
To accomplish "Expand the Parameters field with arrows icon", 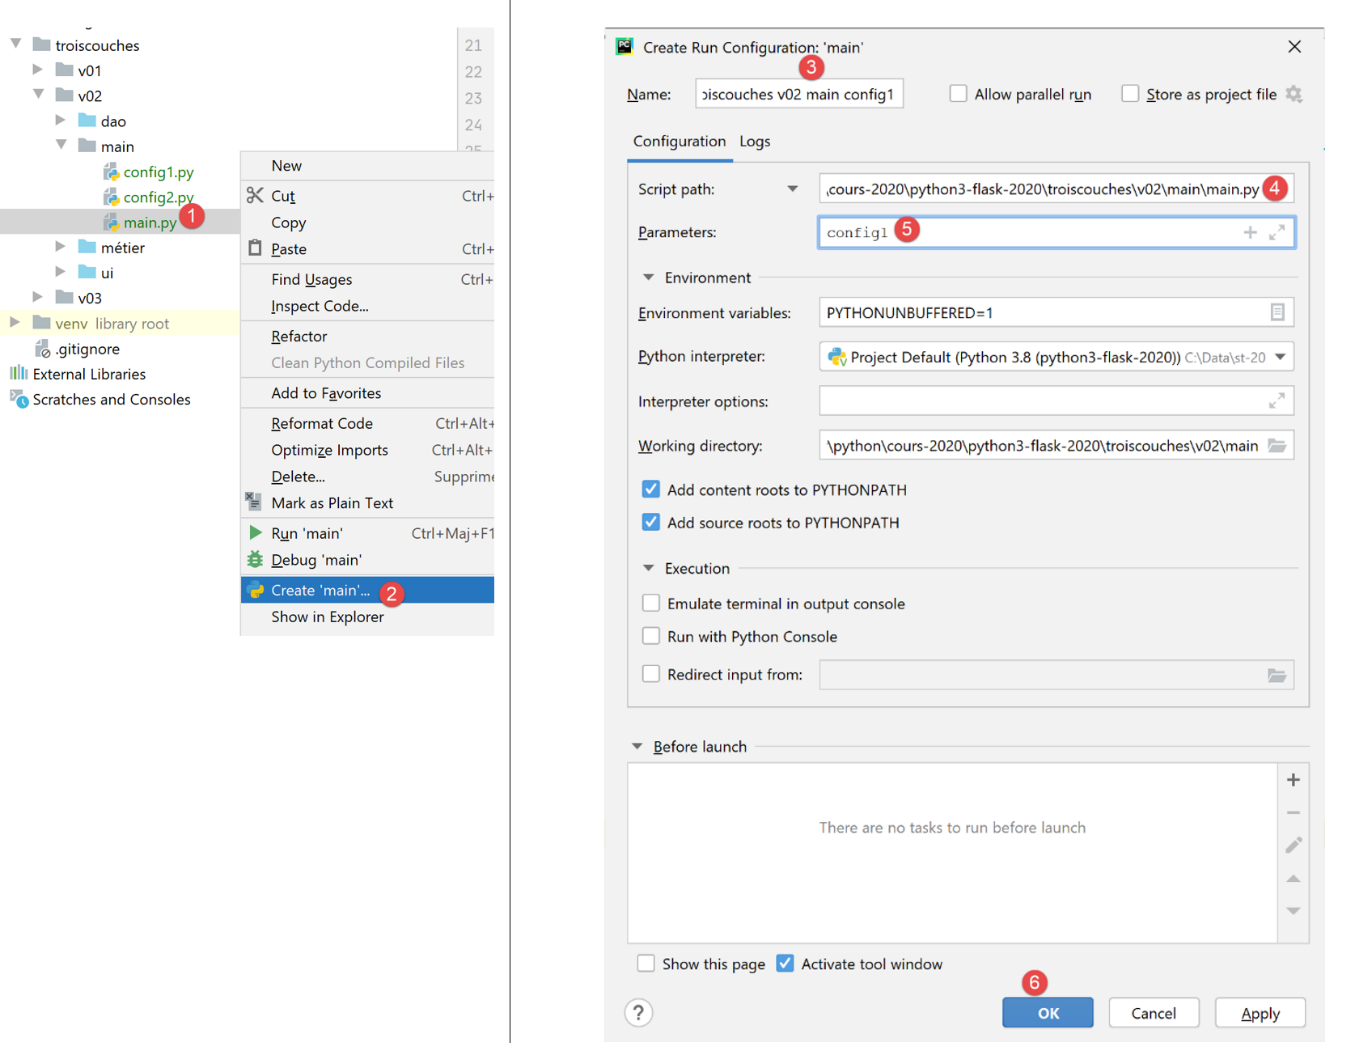I will coord(1277,232).
